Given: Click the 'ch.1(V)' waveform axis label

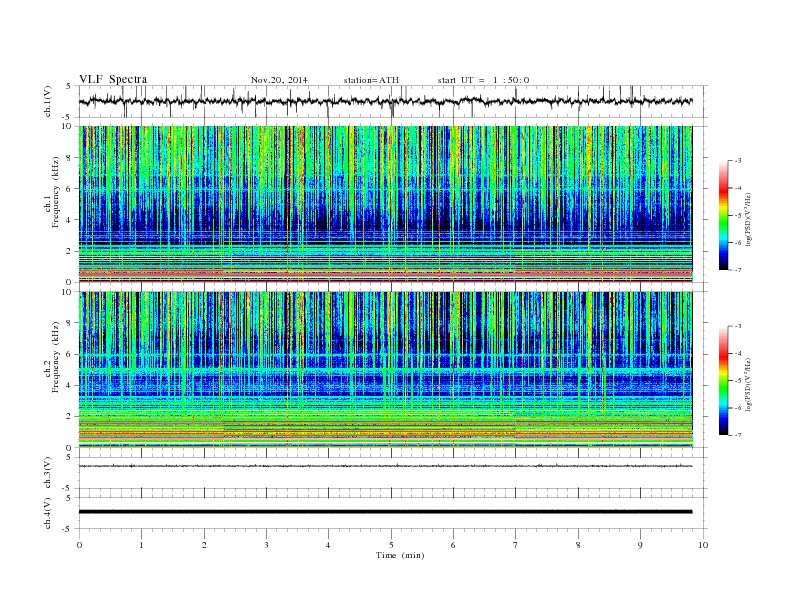Looking at the screenshot, I should (48, 101).
